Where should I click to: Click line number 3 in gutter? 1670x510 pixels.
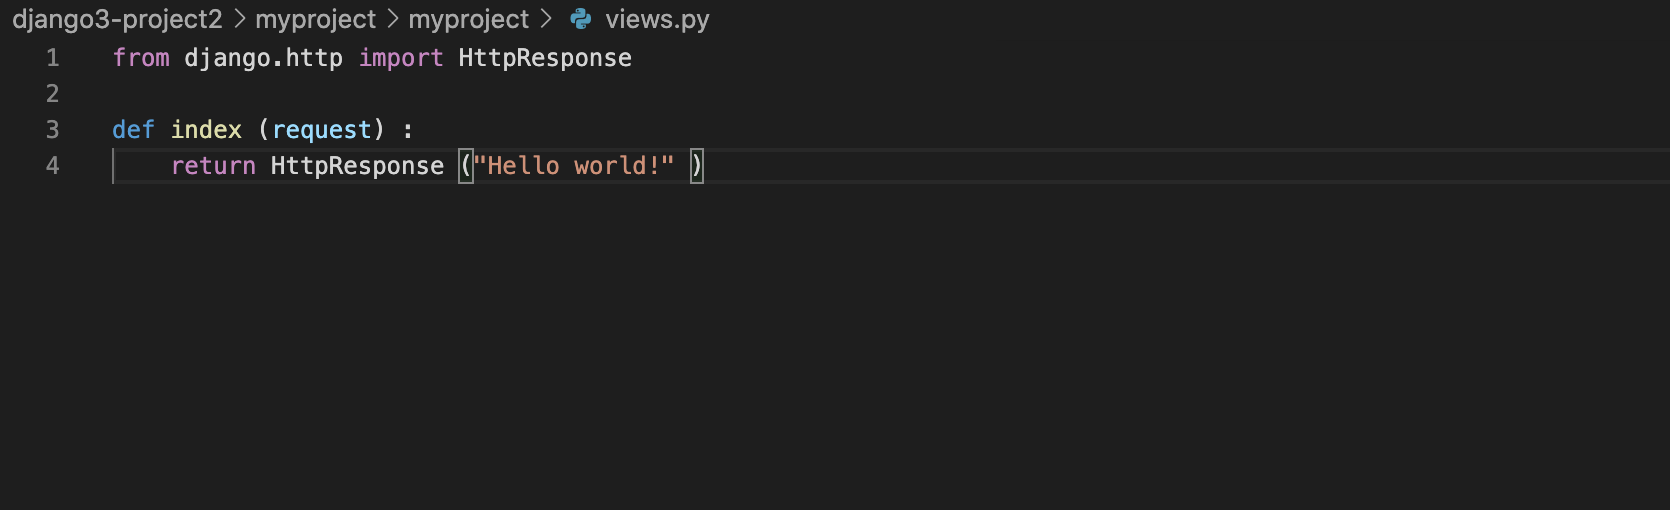click(53, 130)
